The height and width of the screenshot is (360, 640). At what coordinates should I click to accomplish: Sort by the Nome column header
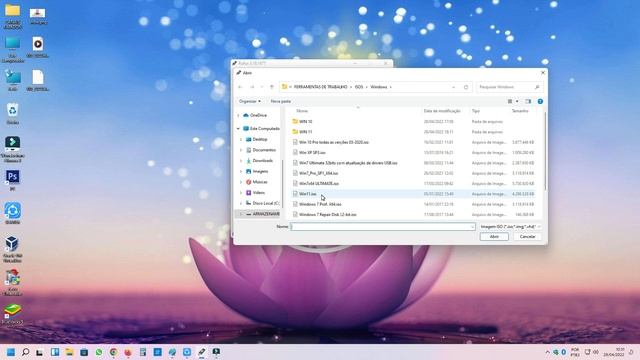click(x=302, y=111)
